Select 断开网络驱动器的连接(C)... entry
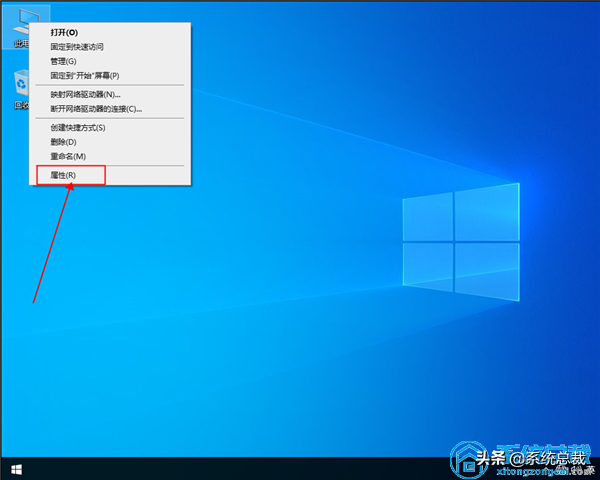Screen dimensions: 600x480 pos(110,109)
